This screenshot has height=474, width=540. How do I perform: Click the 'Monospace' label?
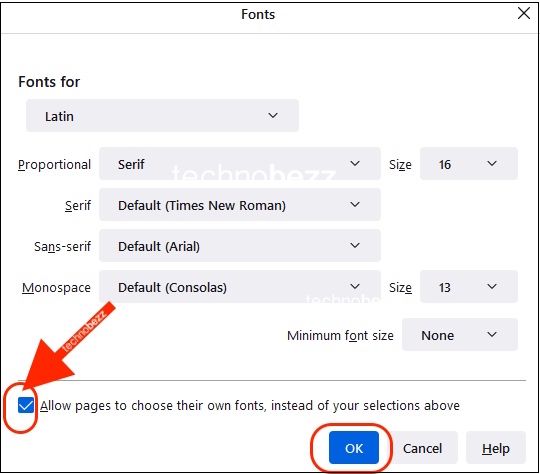coord(56,288)
